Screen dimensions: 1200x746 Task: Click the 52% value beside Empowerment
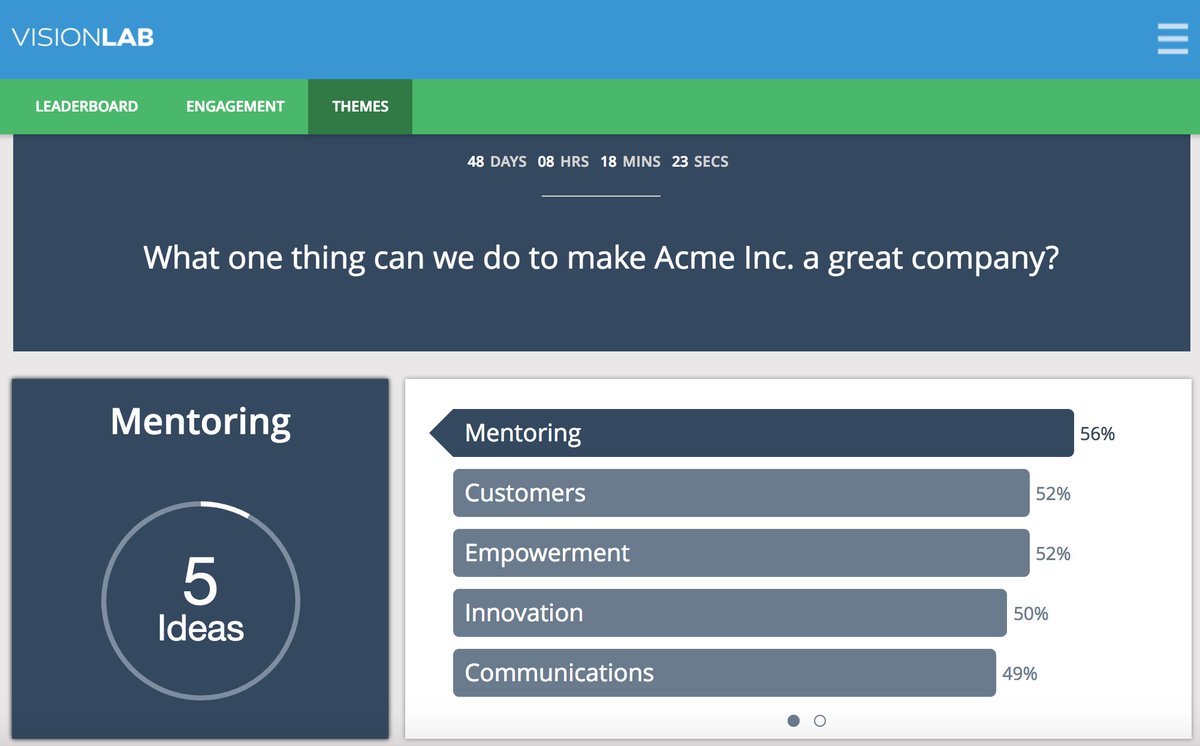coord(1053,554)
